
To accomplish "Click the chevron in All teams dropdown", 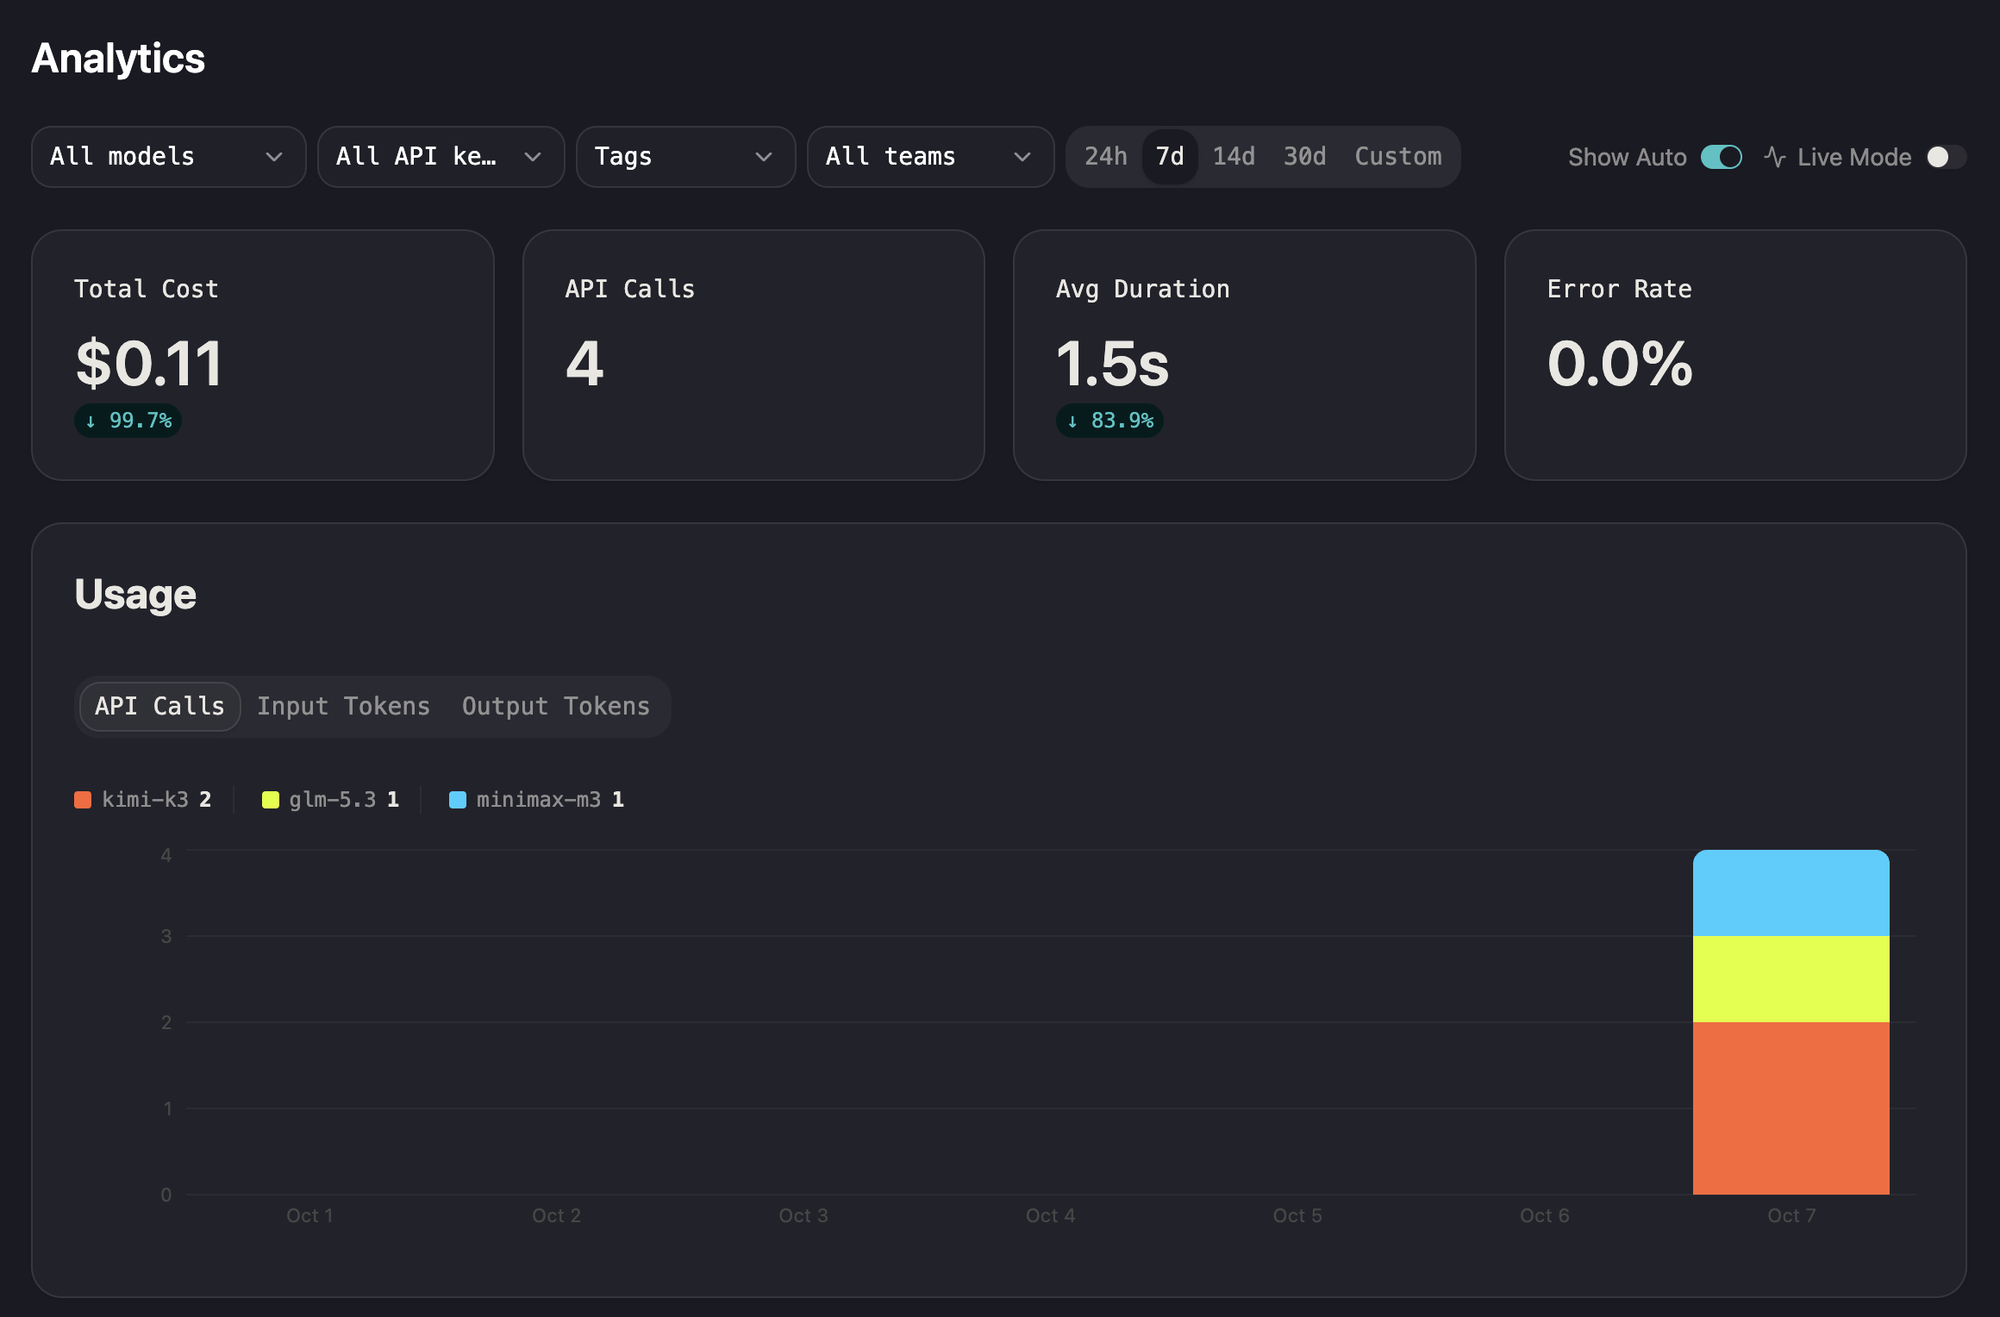I will click(1022, 157).
